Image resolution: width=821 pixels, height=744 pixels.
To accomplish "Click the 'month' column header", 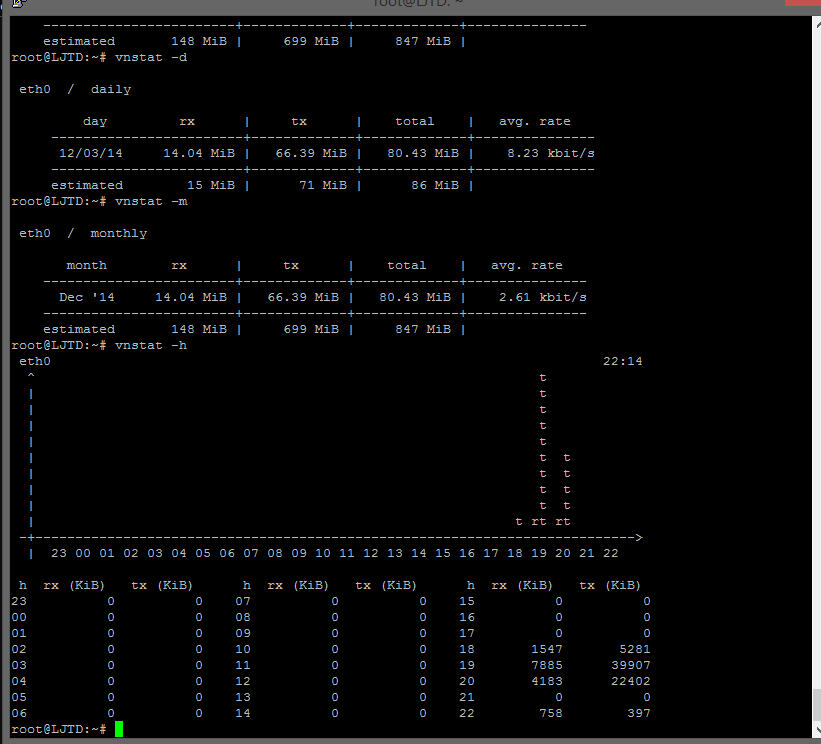I will click(x=86, y=265).
